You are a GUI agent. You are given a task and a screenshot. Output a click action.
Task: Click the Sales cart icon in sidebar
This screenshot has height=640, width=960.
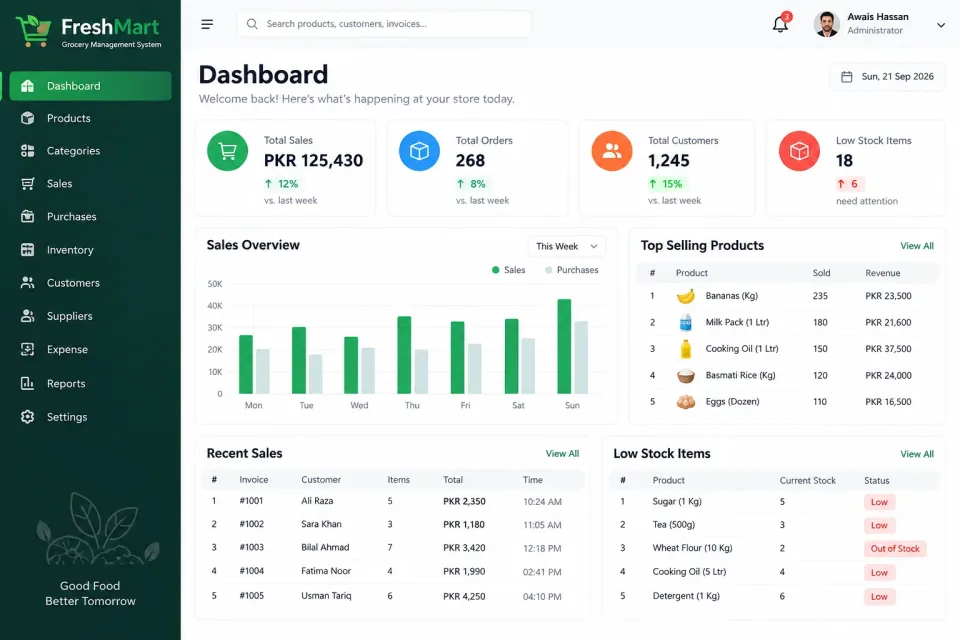[x=28, y=184]
